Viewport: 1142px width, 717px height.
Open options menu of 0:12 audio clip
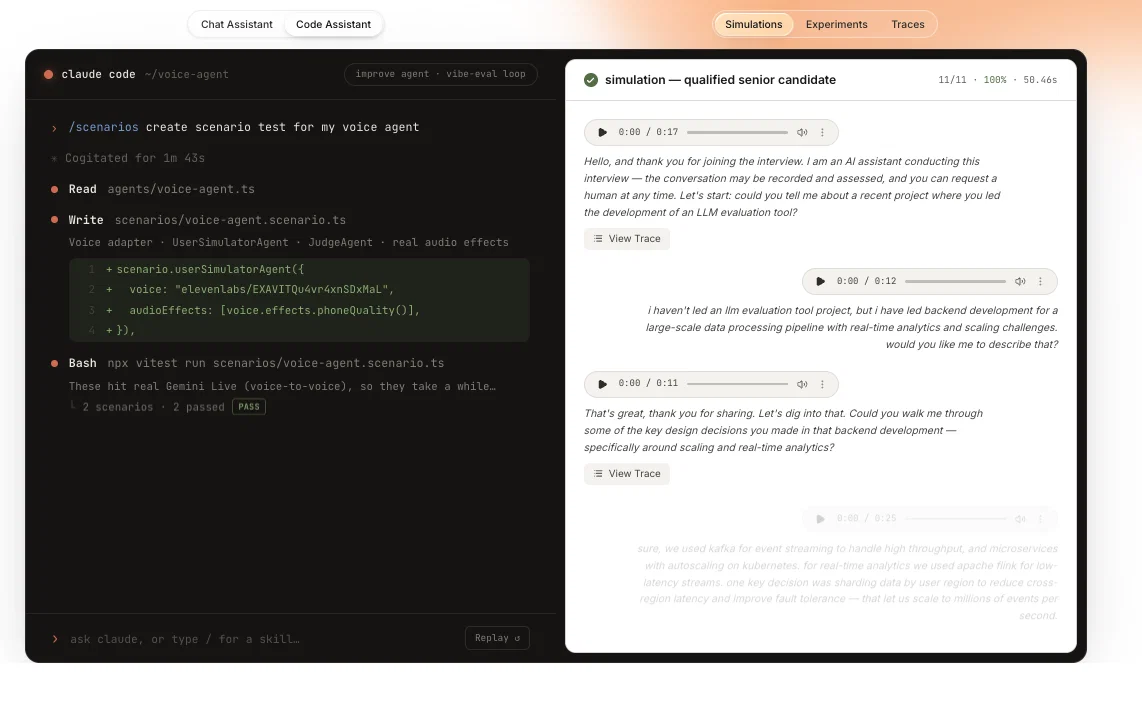pyautogui.click(x=1040, y=281)
